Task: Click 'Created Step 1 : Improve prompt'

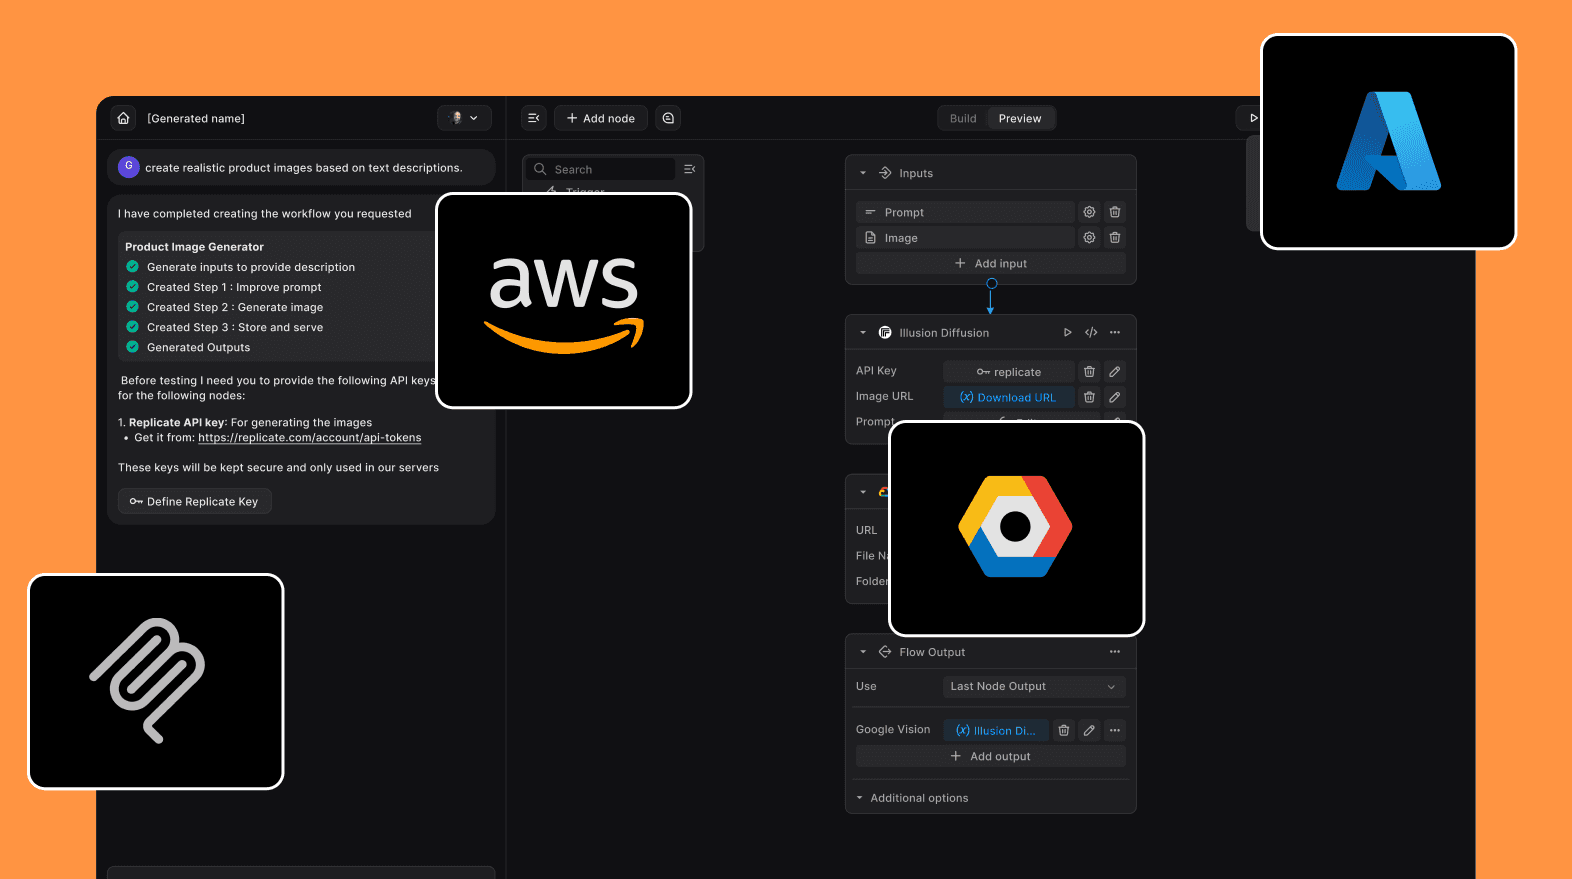Action: pyautogui.click(x=234, y=287)
